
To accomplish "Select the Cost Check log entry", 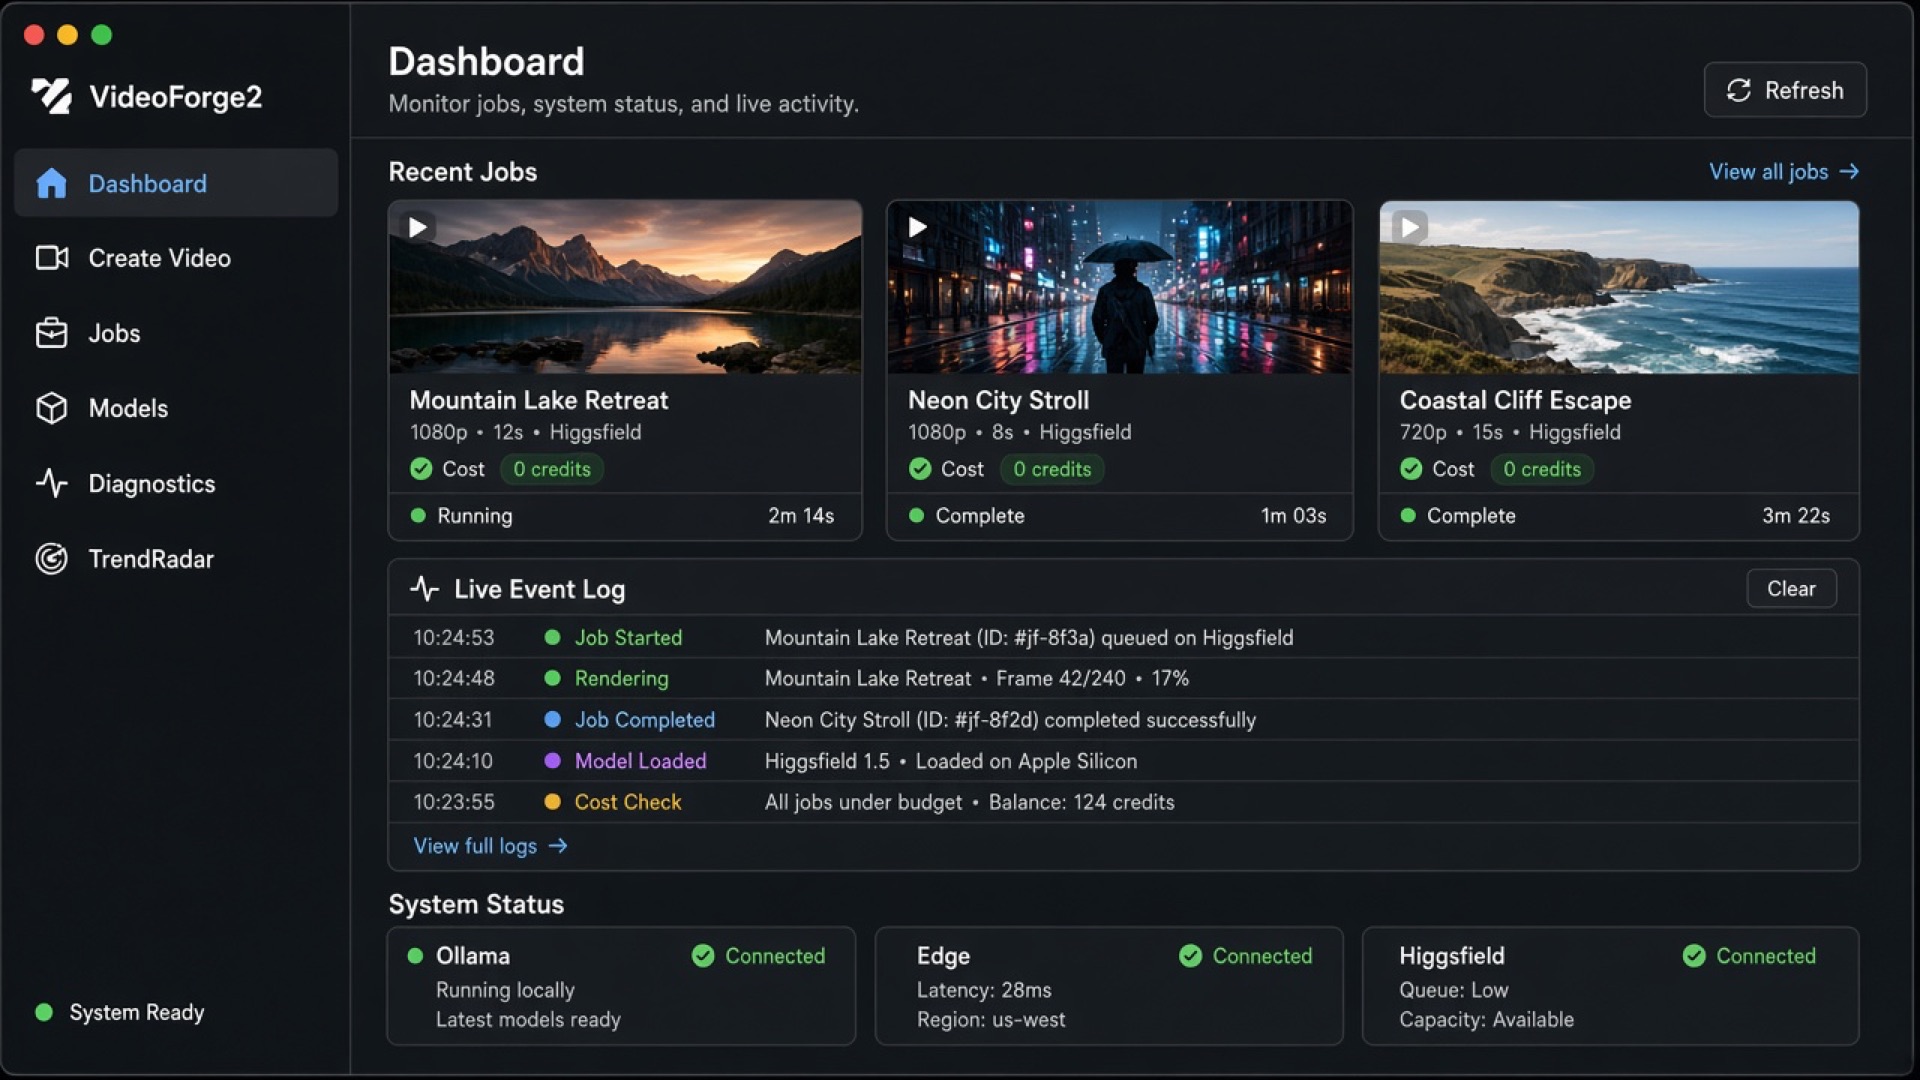I will [1123, 802].
